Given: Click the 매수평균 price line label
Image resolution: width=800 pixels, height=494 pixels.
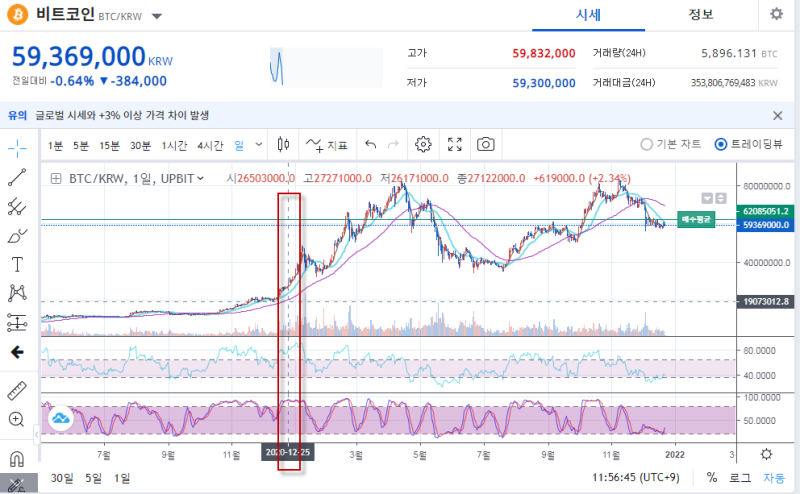Looking at the screenshot, I should [696, 219].
